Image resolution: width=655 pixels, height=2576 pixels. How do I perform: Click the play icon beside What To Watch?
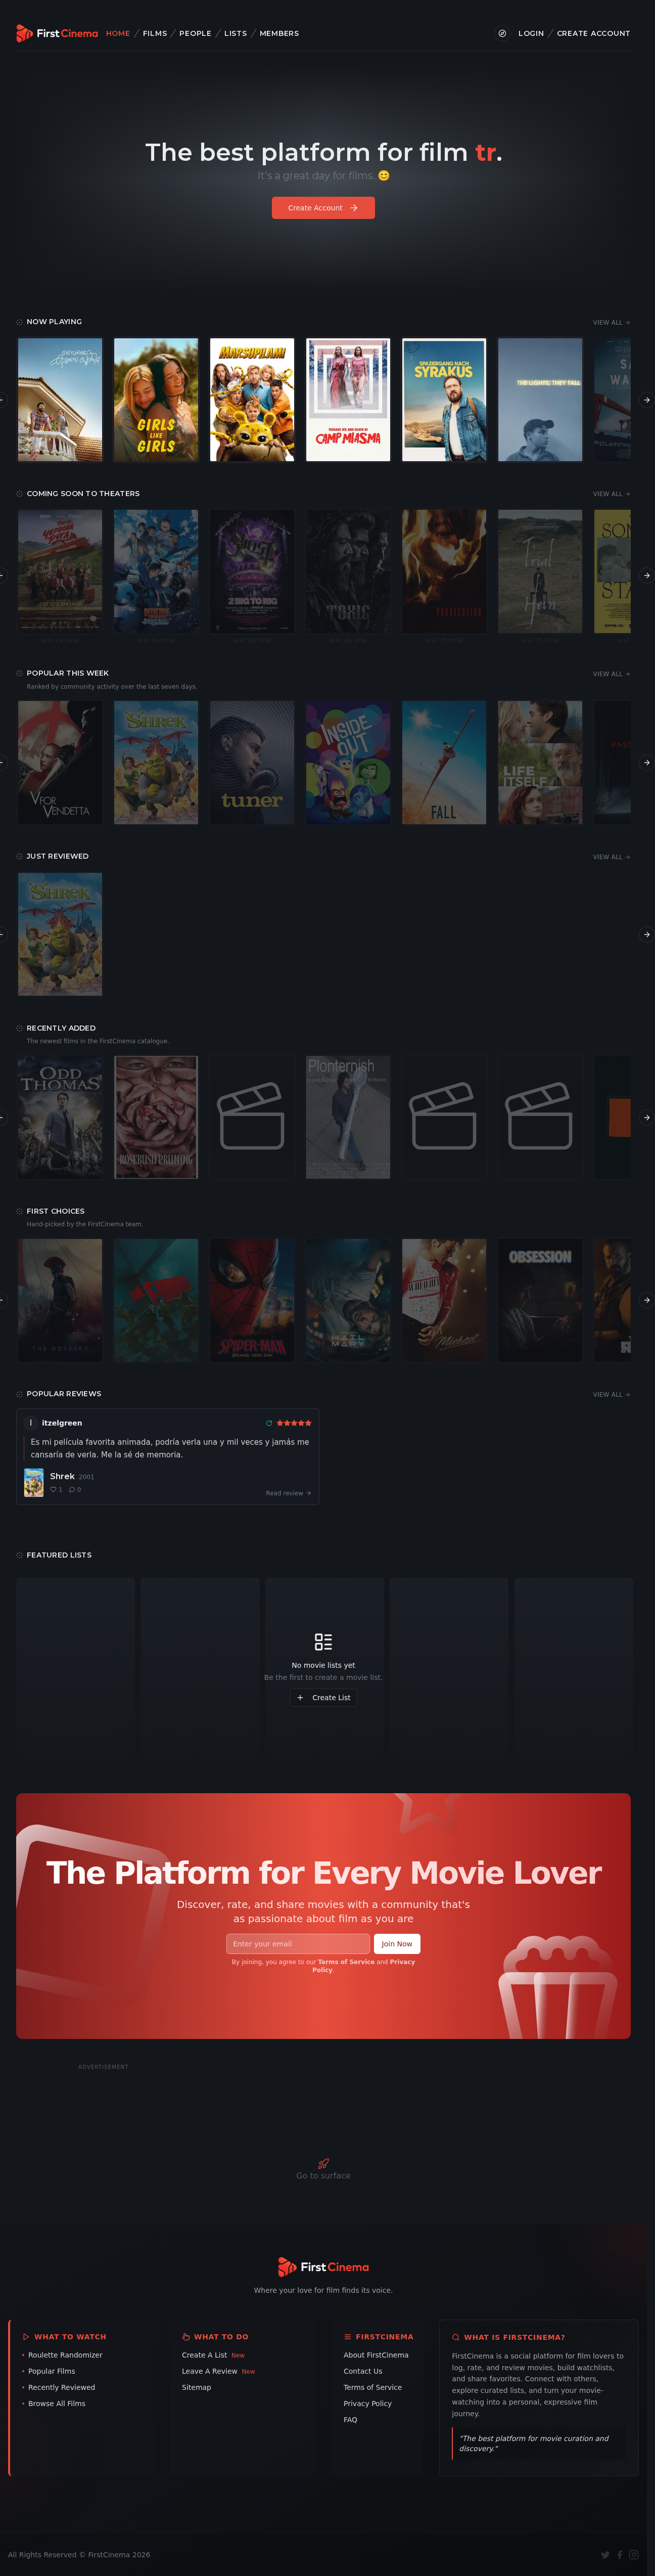(26, 2337)
